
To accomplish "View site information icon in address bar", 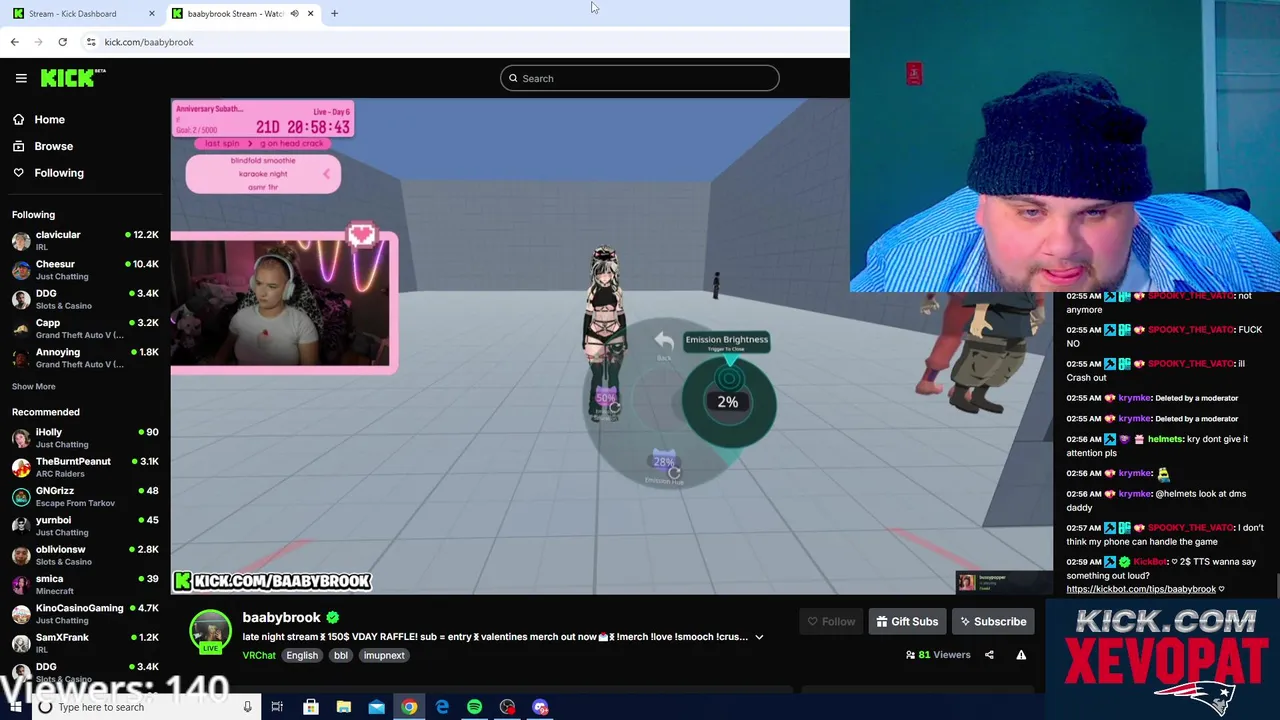I will tap(91, 42).
